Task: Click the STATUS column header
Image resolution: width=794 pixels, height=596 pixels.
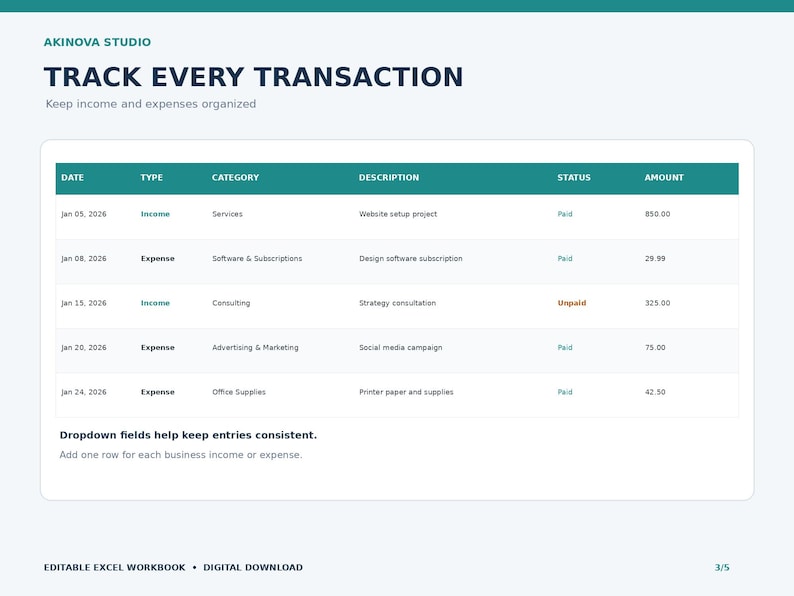Action: (x=574, y=178)
